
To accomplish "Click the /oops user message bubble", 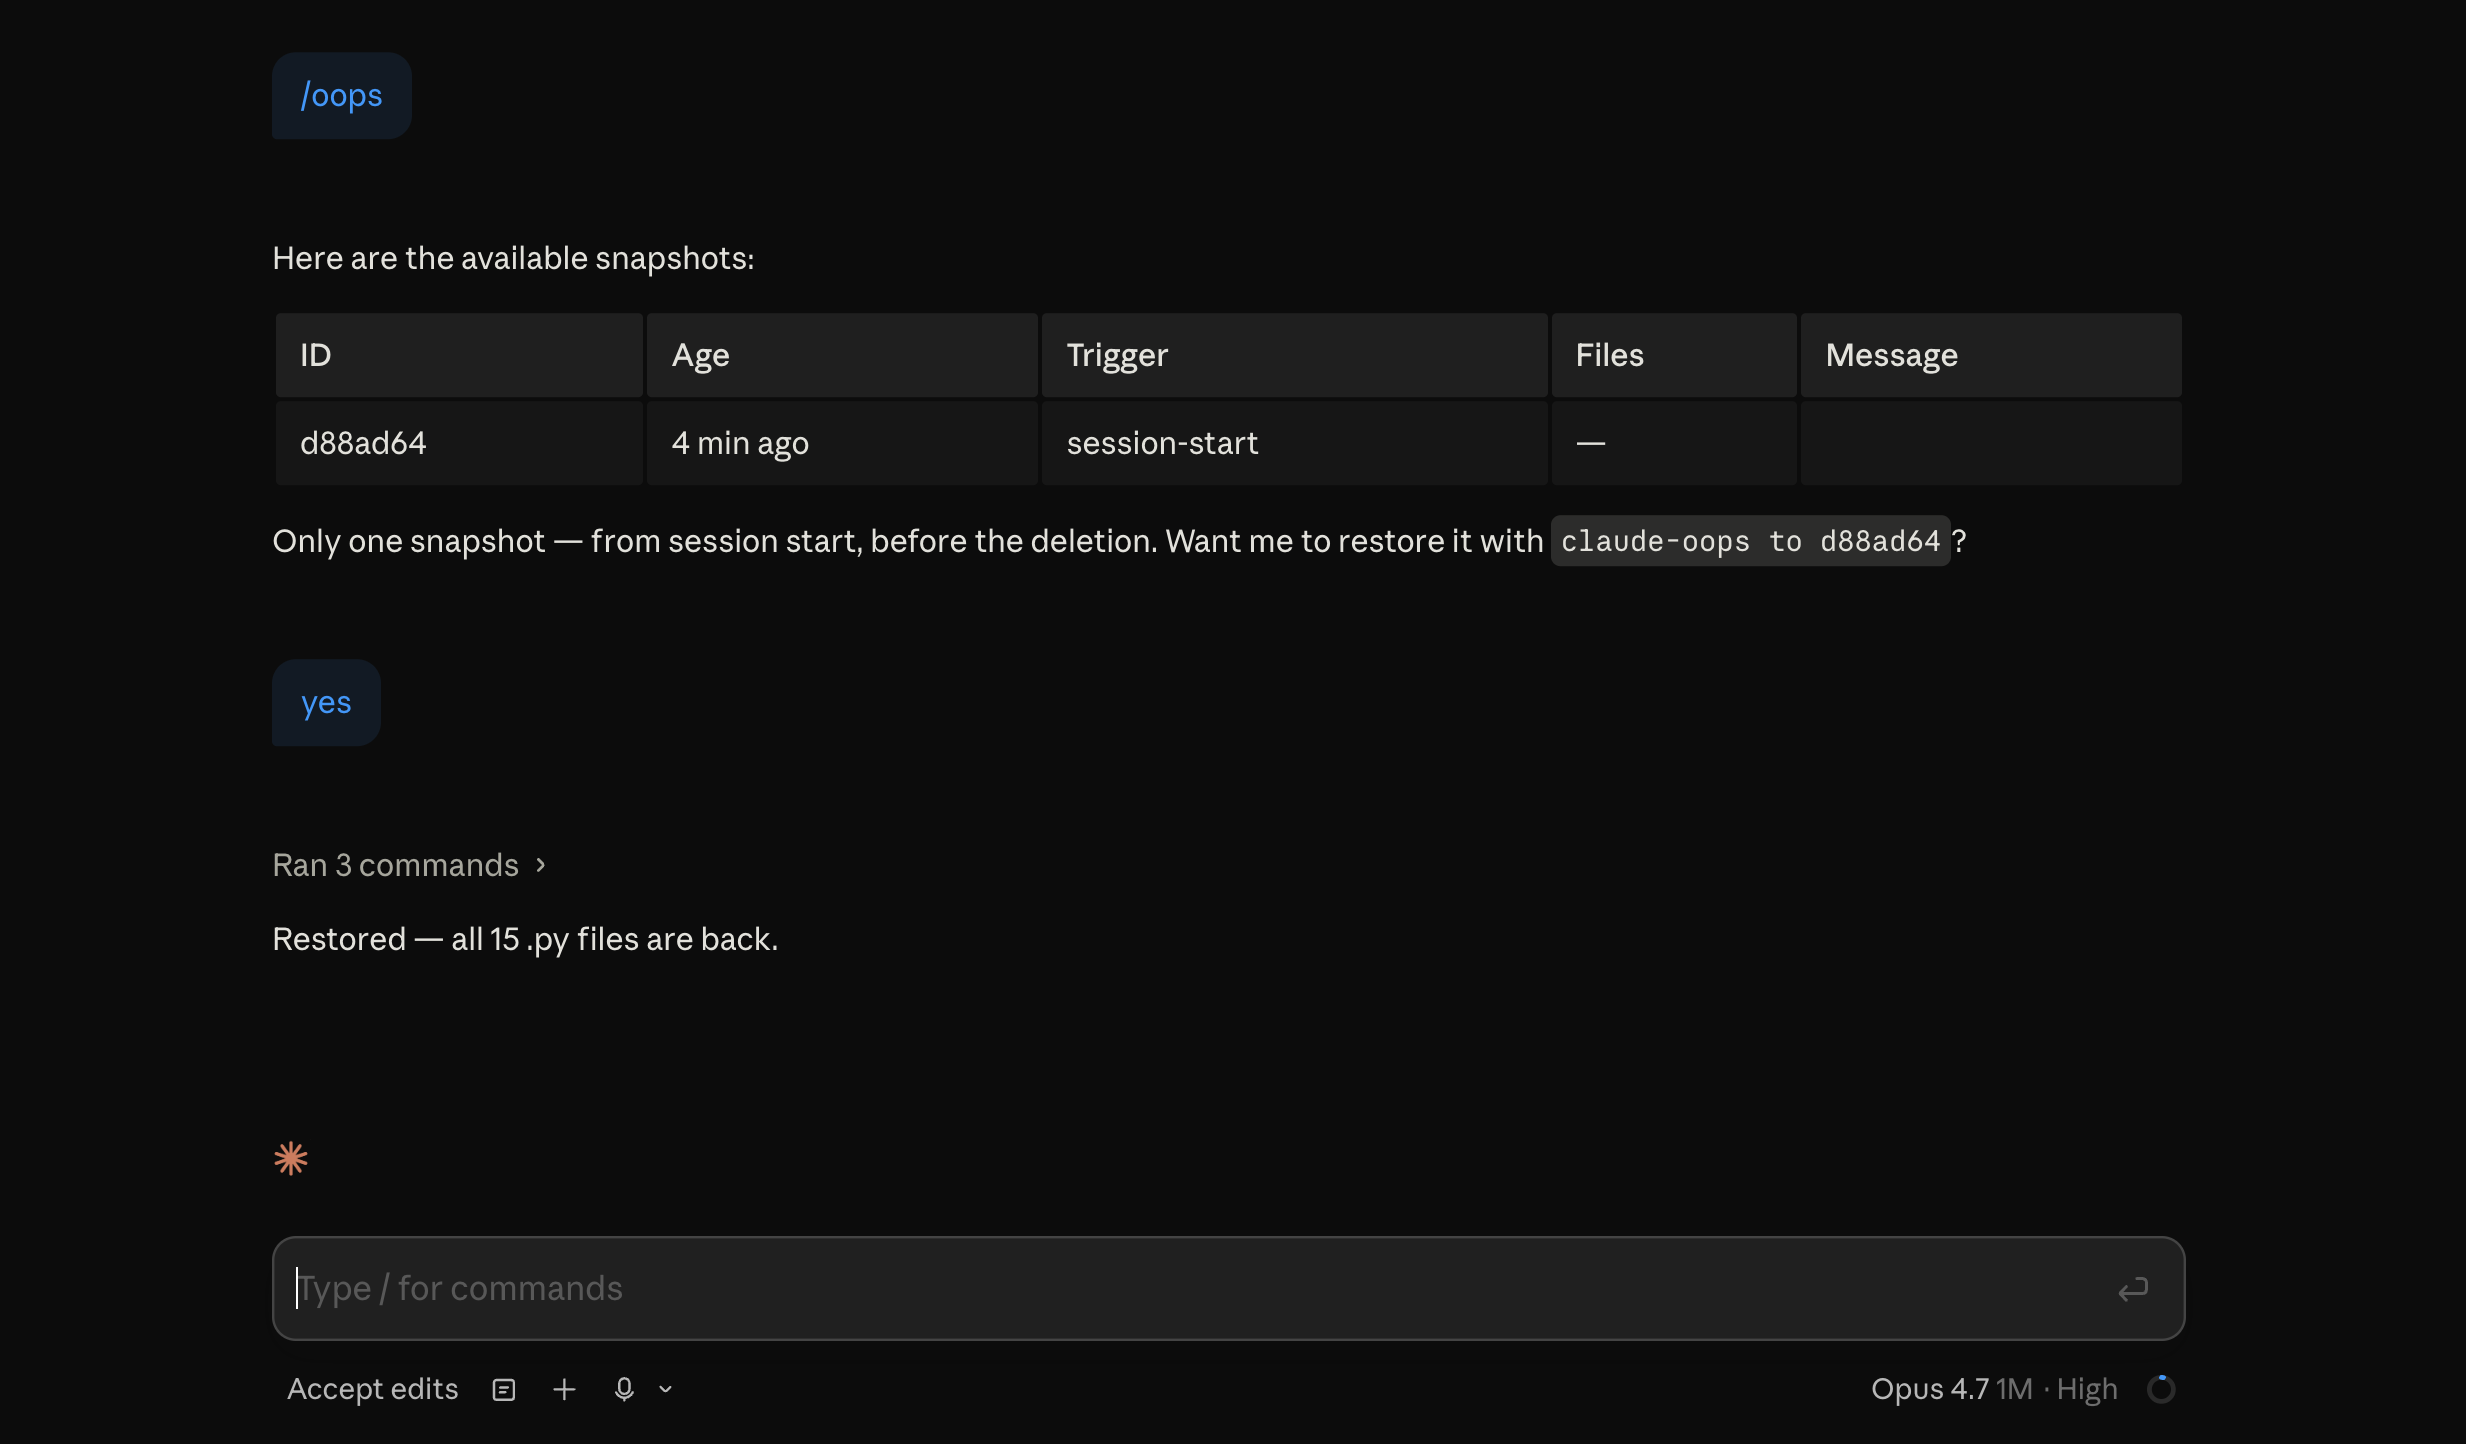I will [341, 96].
